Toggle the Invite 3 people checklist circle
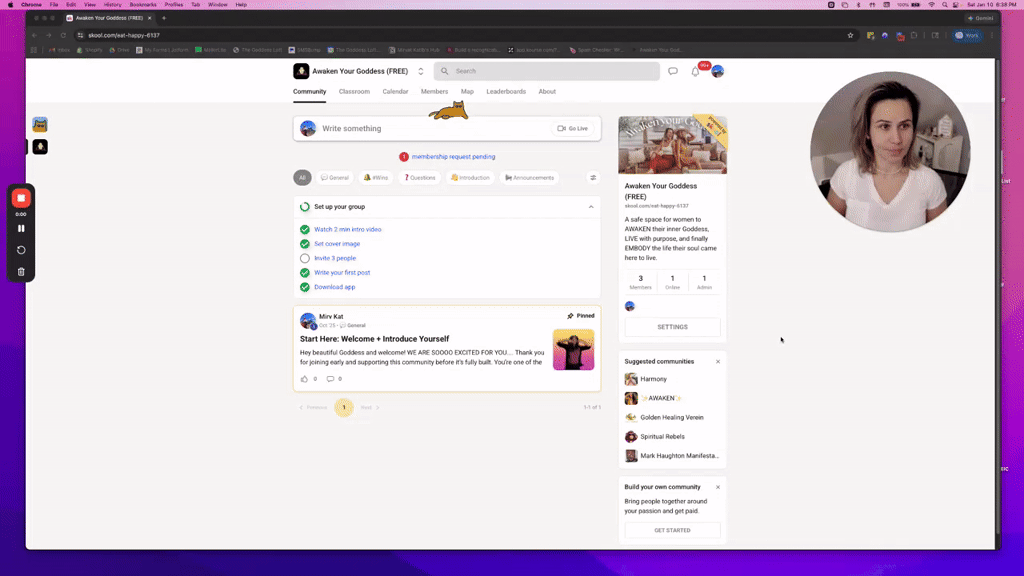 click(305, 258)
